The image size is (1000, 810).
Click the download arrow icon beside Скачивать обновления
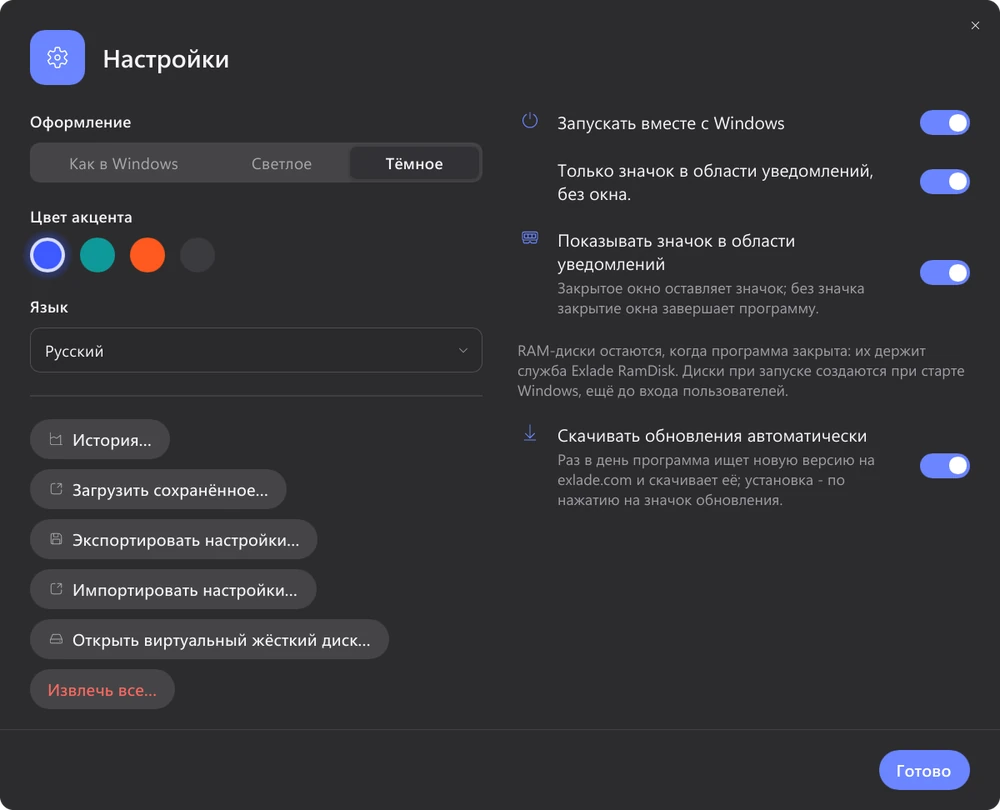[529, 434]
